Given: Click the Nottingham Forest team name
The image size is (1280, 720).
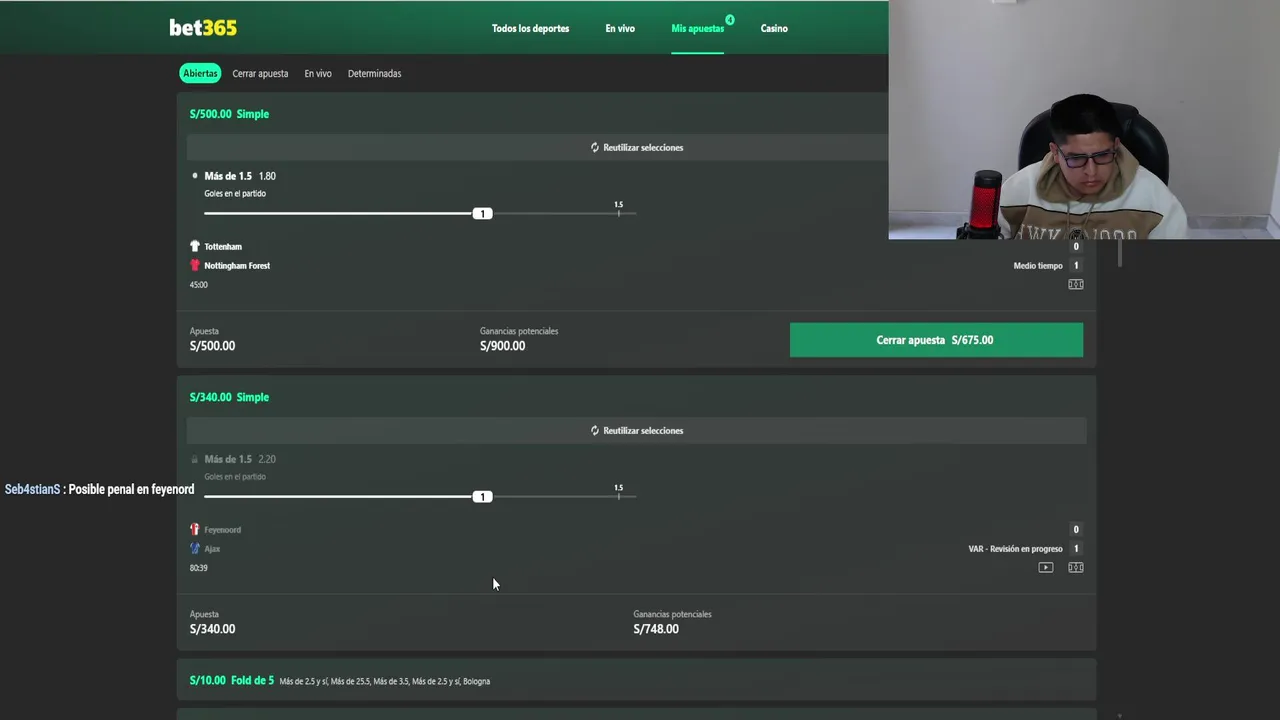Looking at the screenshot, I should [237, 265].
